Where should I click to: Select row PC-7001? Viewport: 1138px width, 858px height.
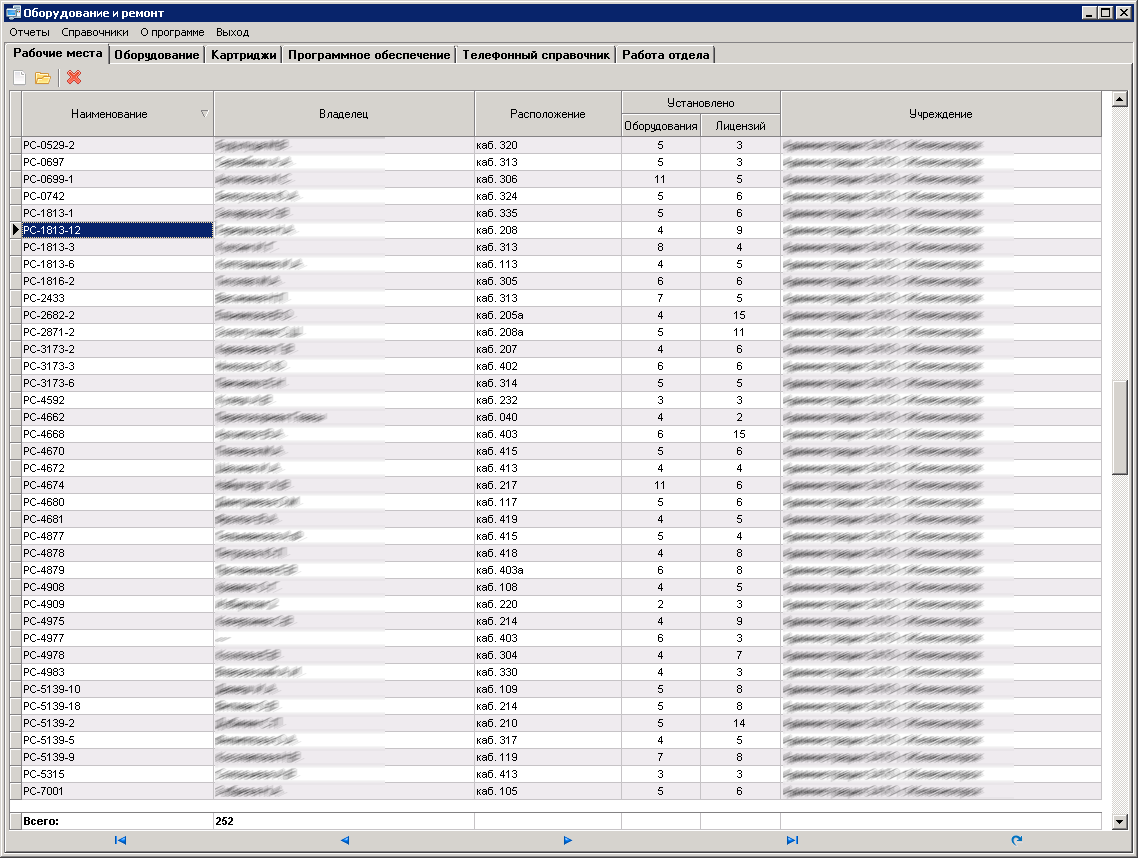pyautogui.click(x=556, y=791)
